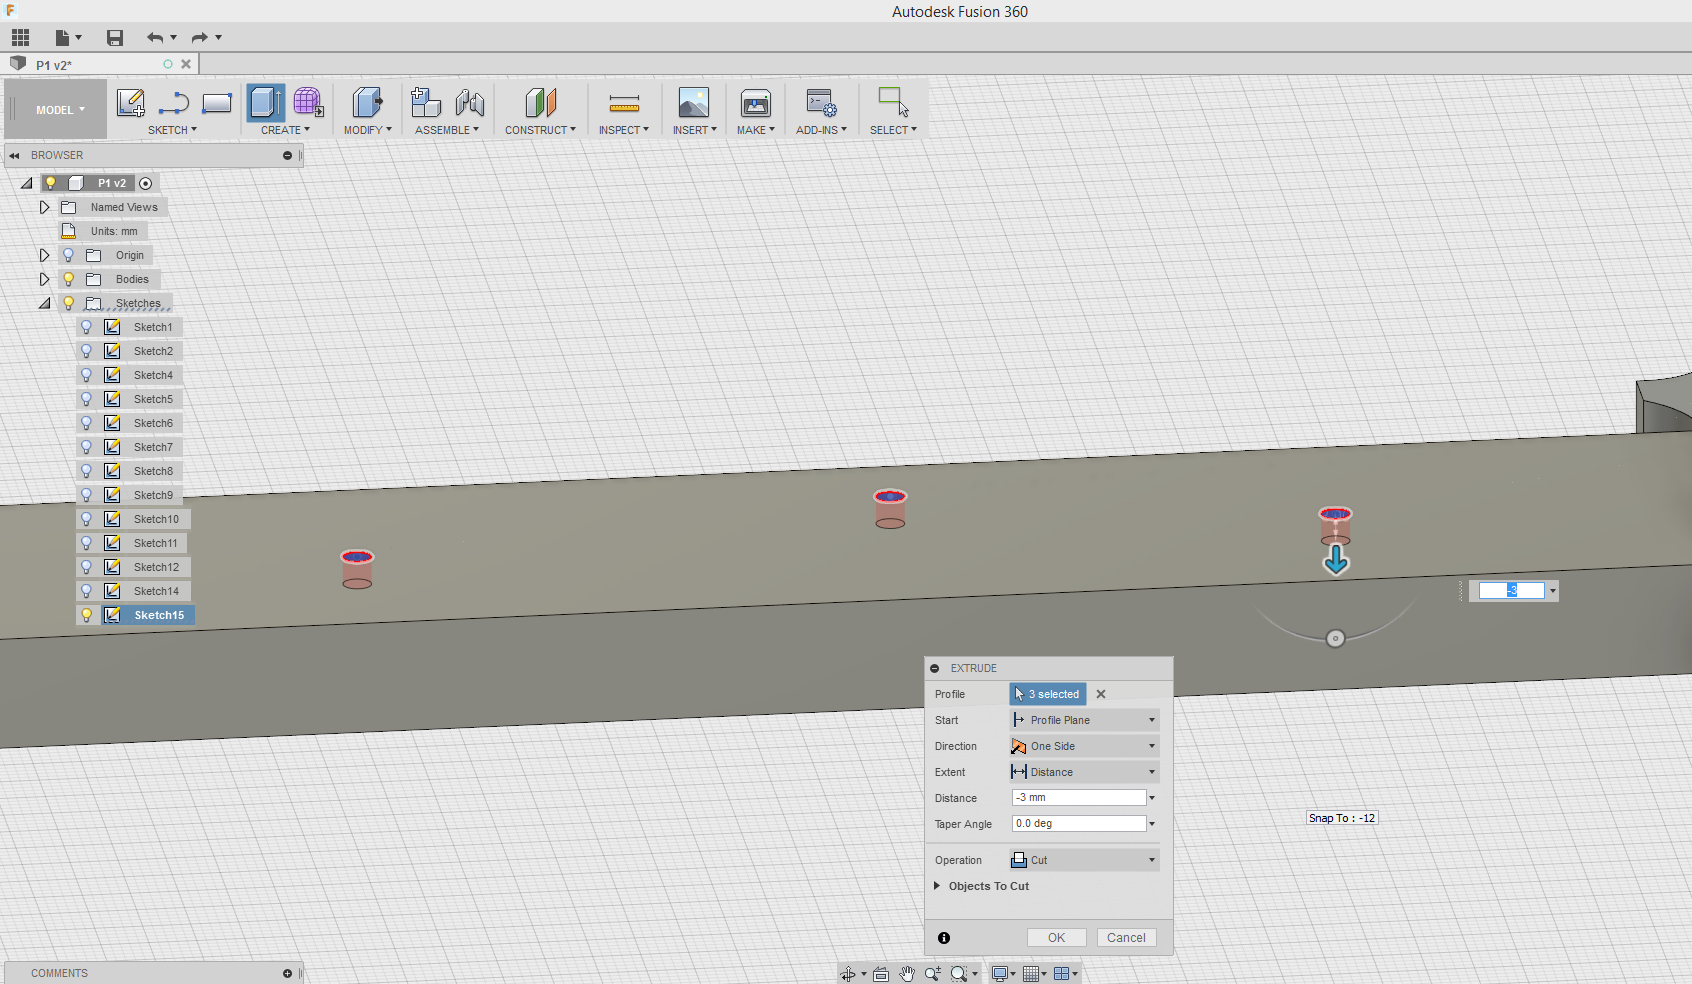Image resolution: width=1692 pixels, height=984 pixels.
Task: Select the sketch Line tool icon
Action: click(x=174, y=103)
